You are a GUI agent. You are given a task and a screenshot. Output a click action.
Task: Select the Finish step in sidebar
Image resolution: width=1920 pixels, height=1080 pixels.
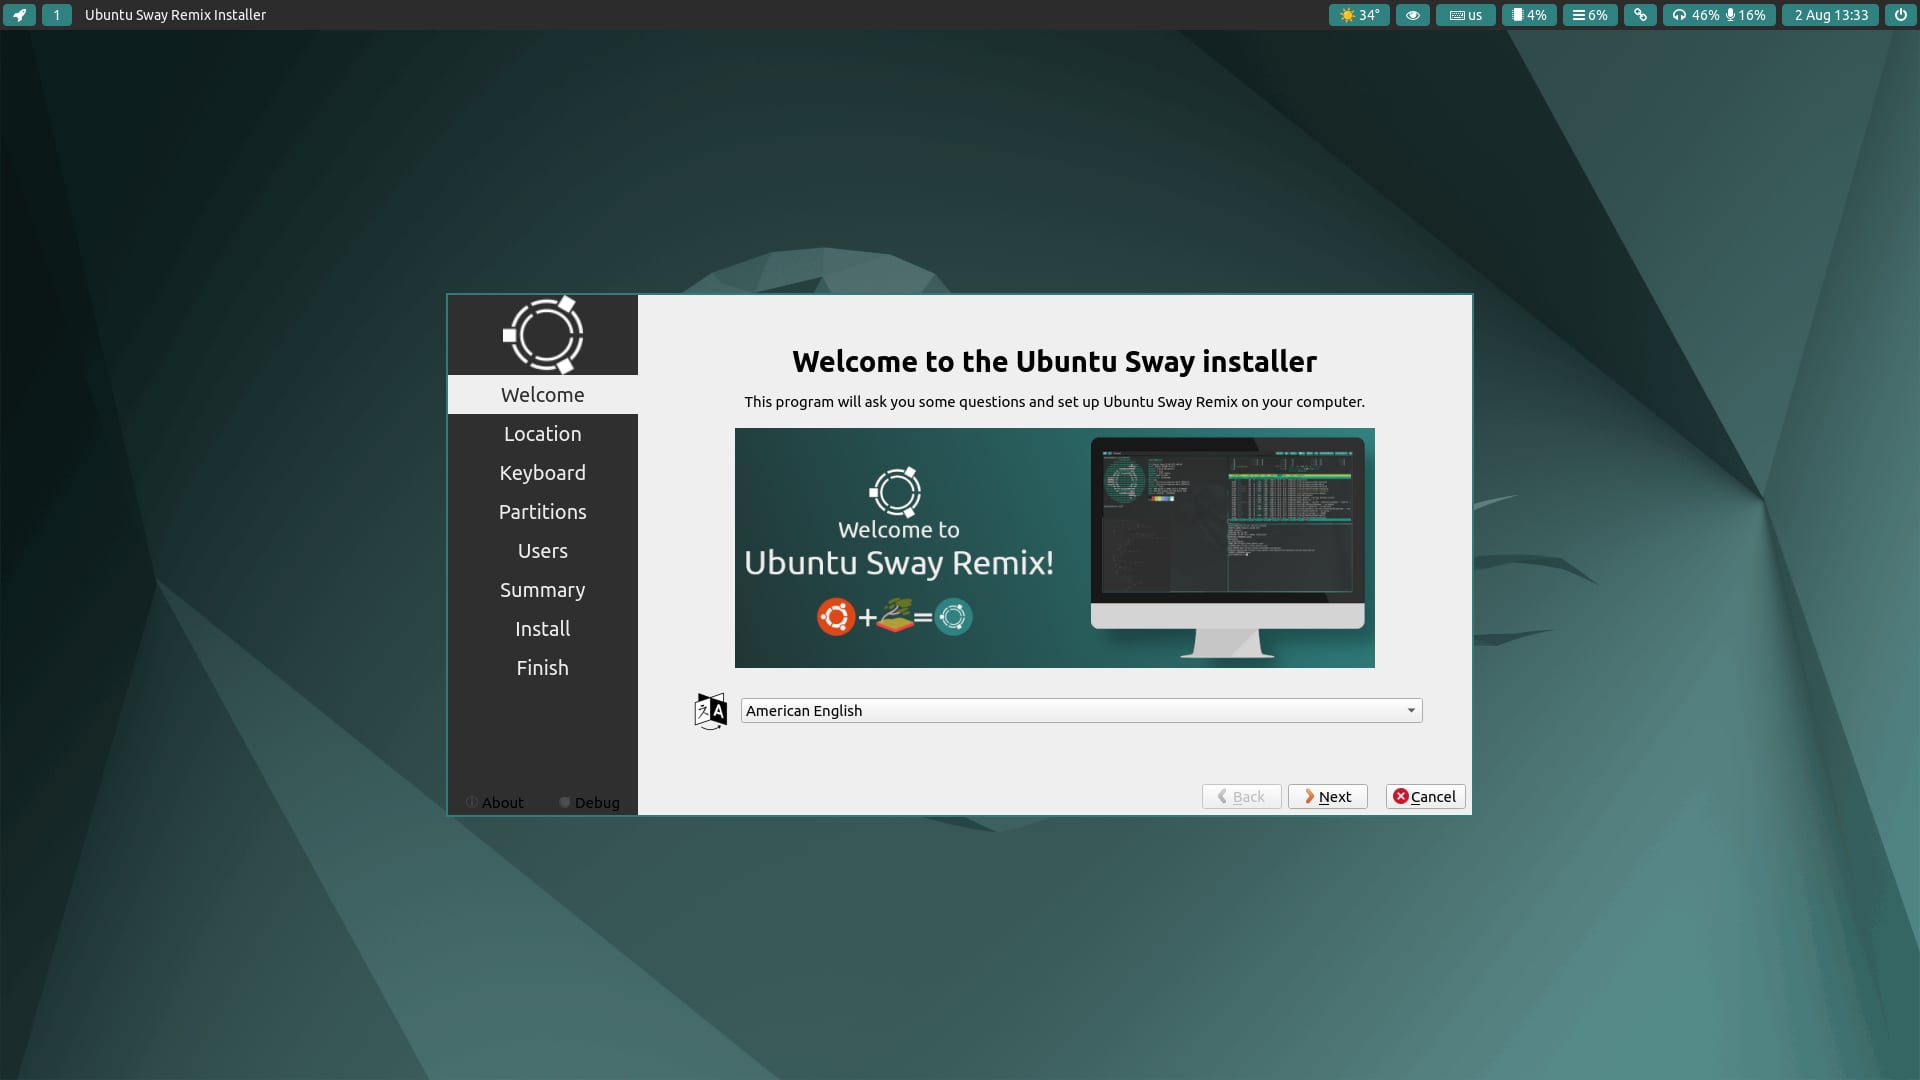[543, 668]
